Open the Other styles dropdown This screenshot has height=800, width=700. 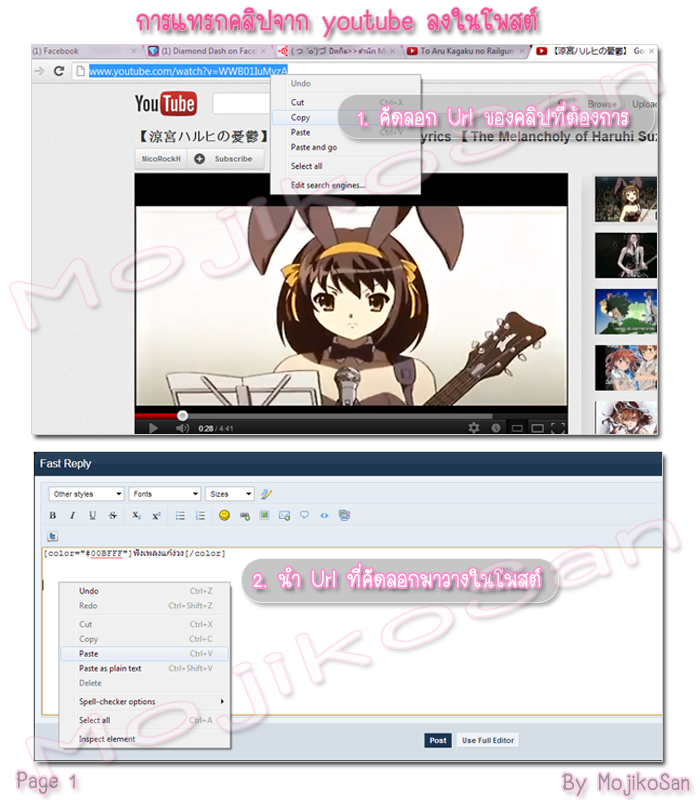click(86, 494)
